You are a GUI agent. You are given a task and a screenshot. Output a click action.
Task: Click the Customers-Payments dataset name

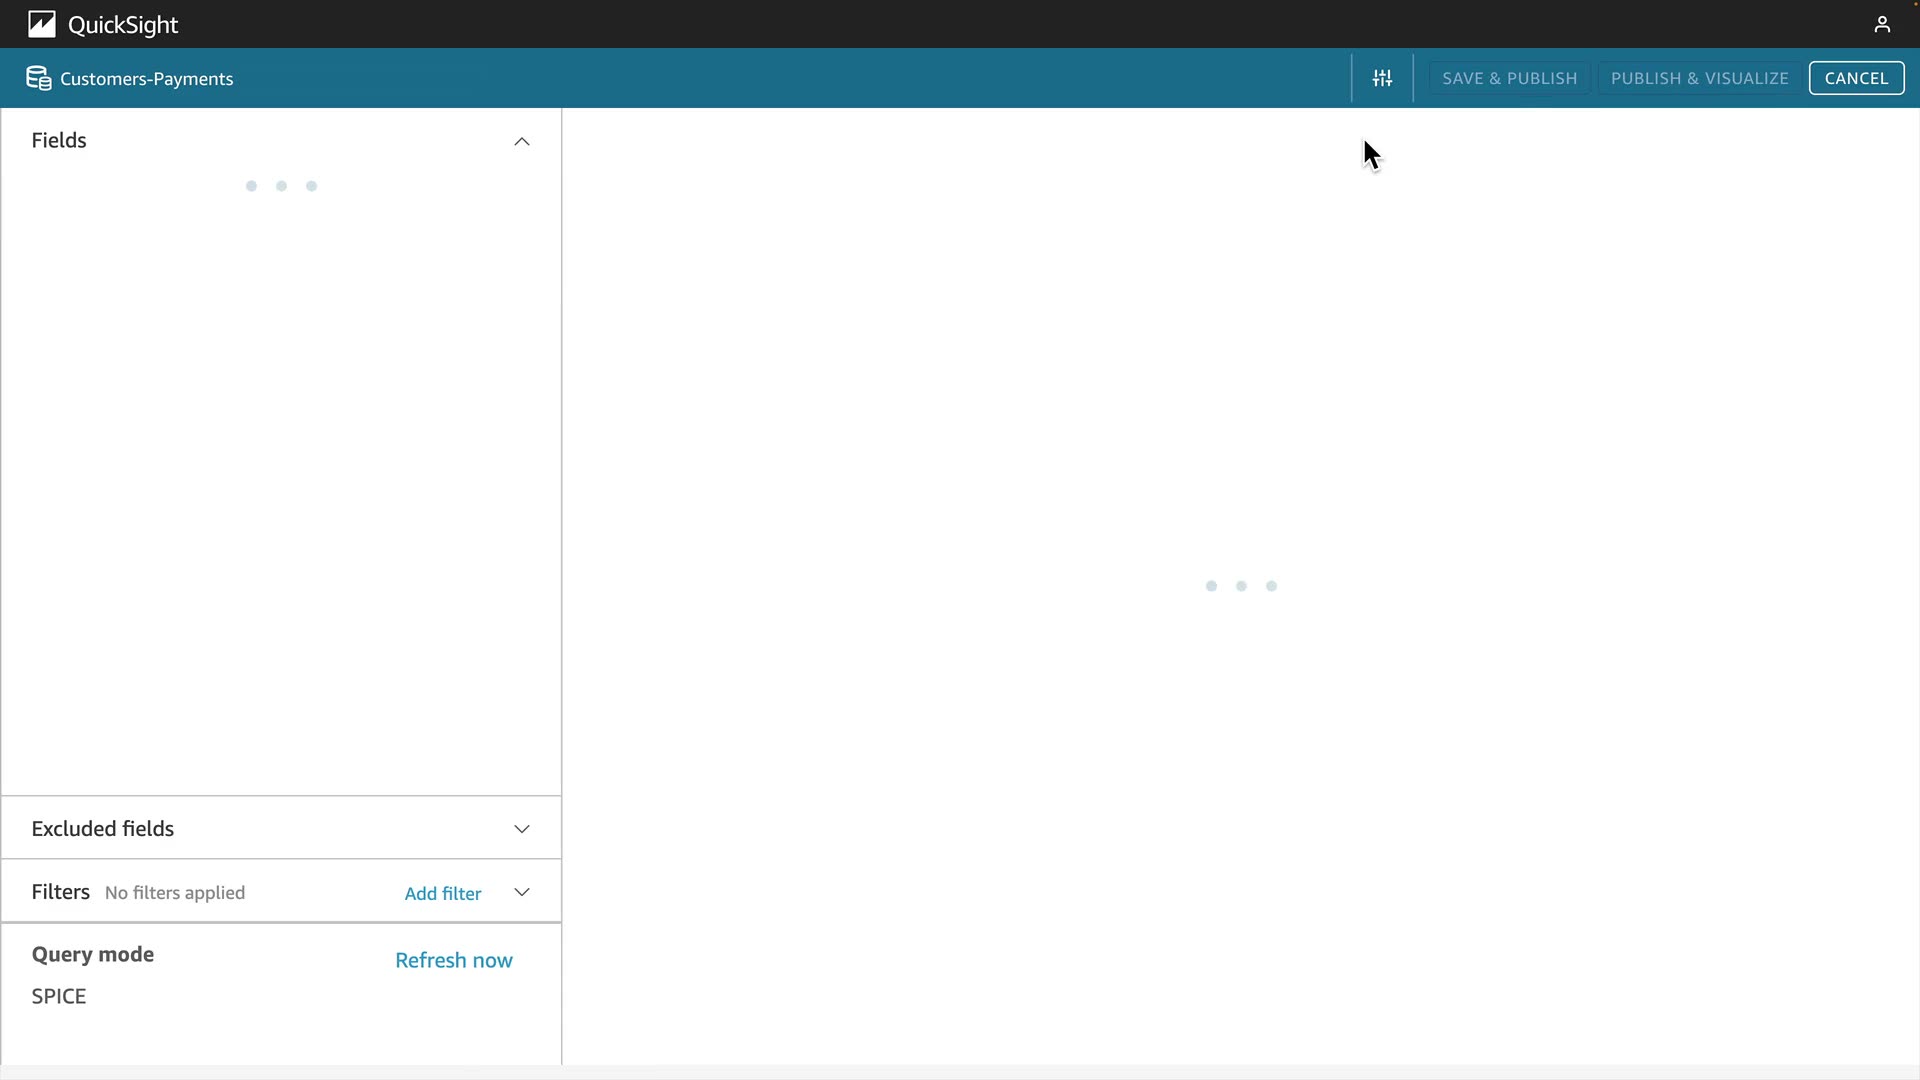click(146, 79)
